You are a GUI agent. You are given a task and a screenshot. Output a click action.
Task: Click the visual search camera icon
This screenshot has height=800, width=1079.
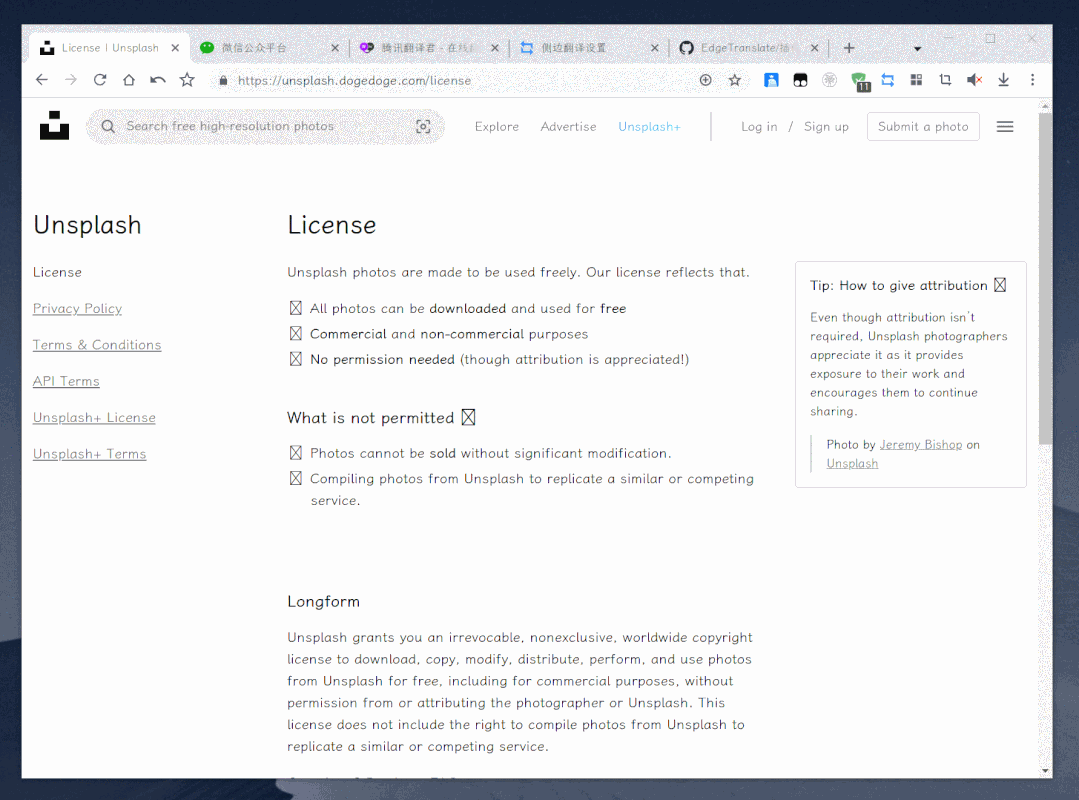tap(423, 127)
